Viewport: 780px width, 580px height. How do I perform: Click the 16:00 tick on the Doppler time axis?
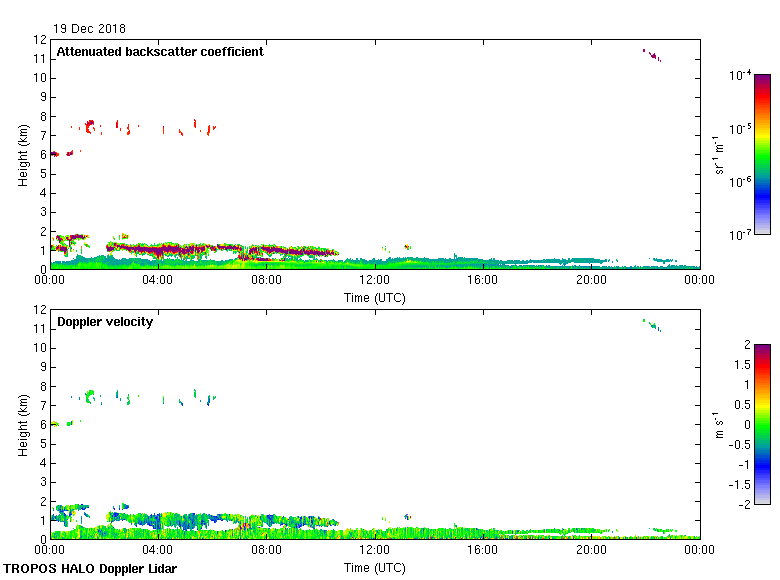pyautogui.click(x=483, y=551)
